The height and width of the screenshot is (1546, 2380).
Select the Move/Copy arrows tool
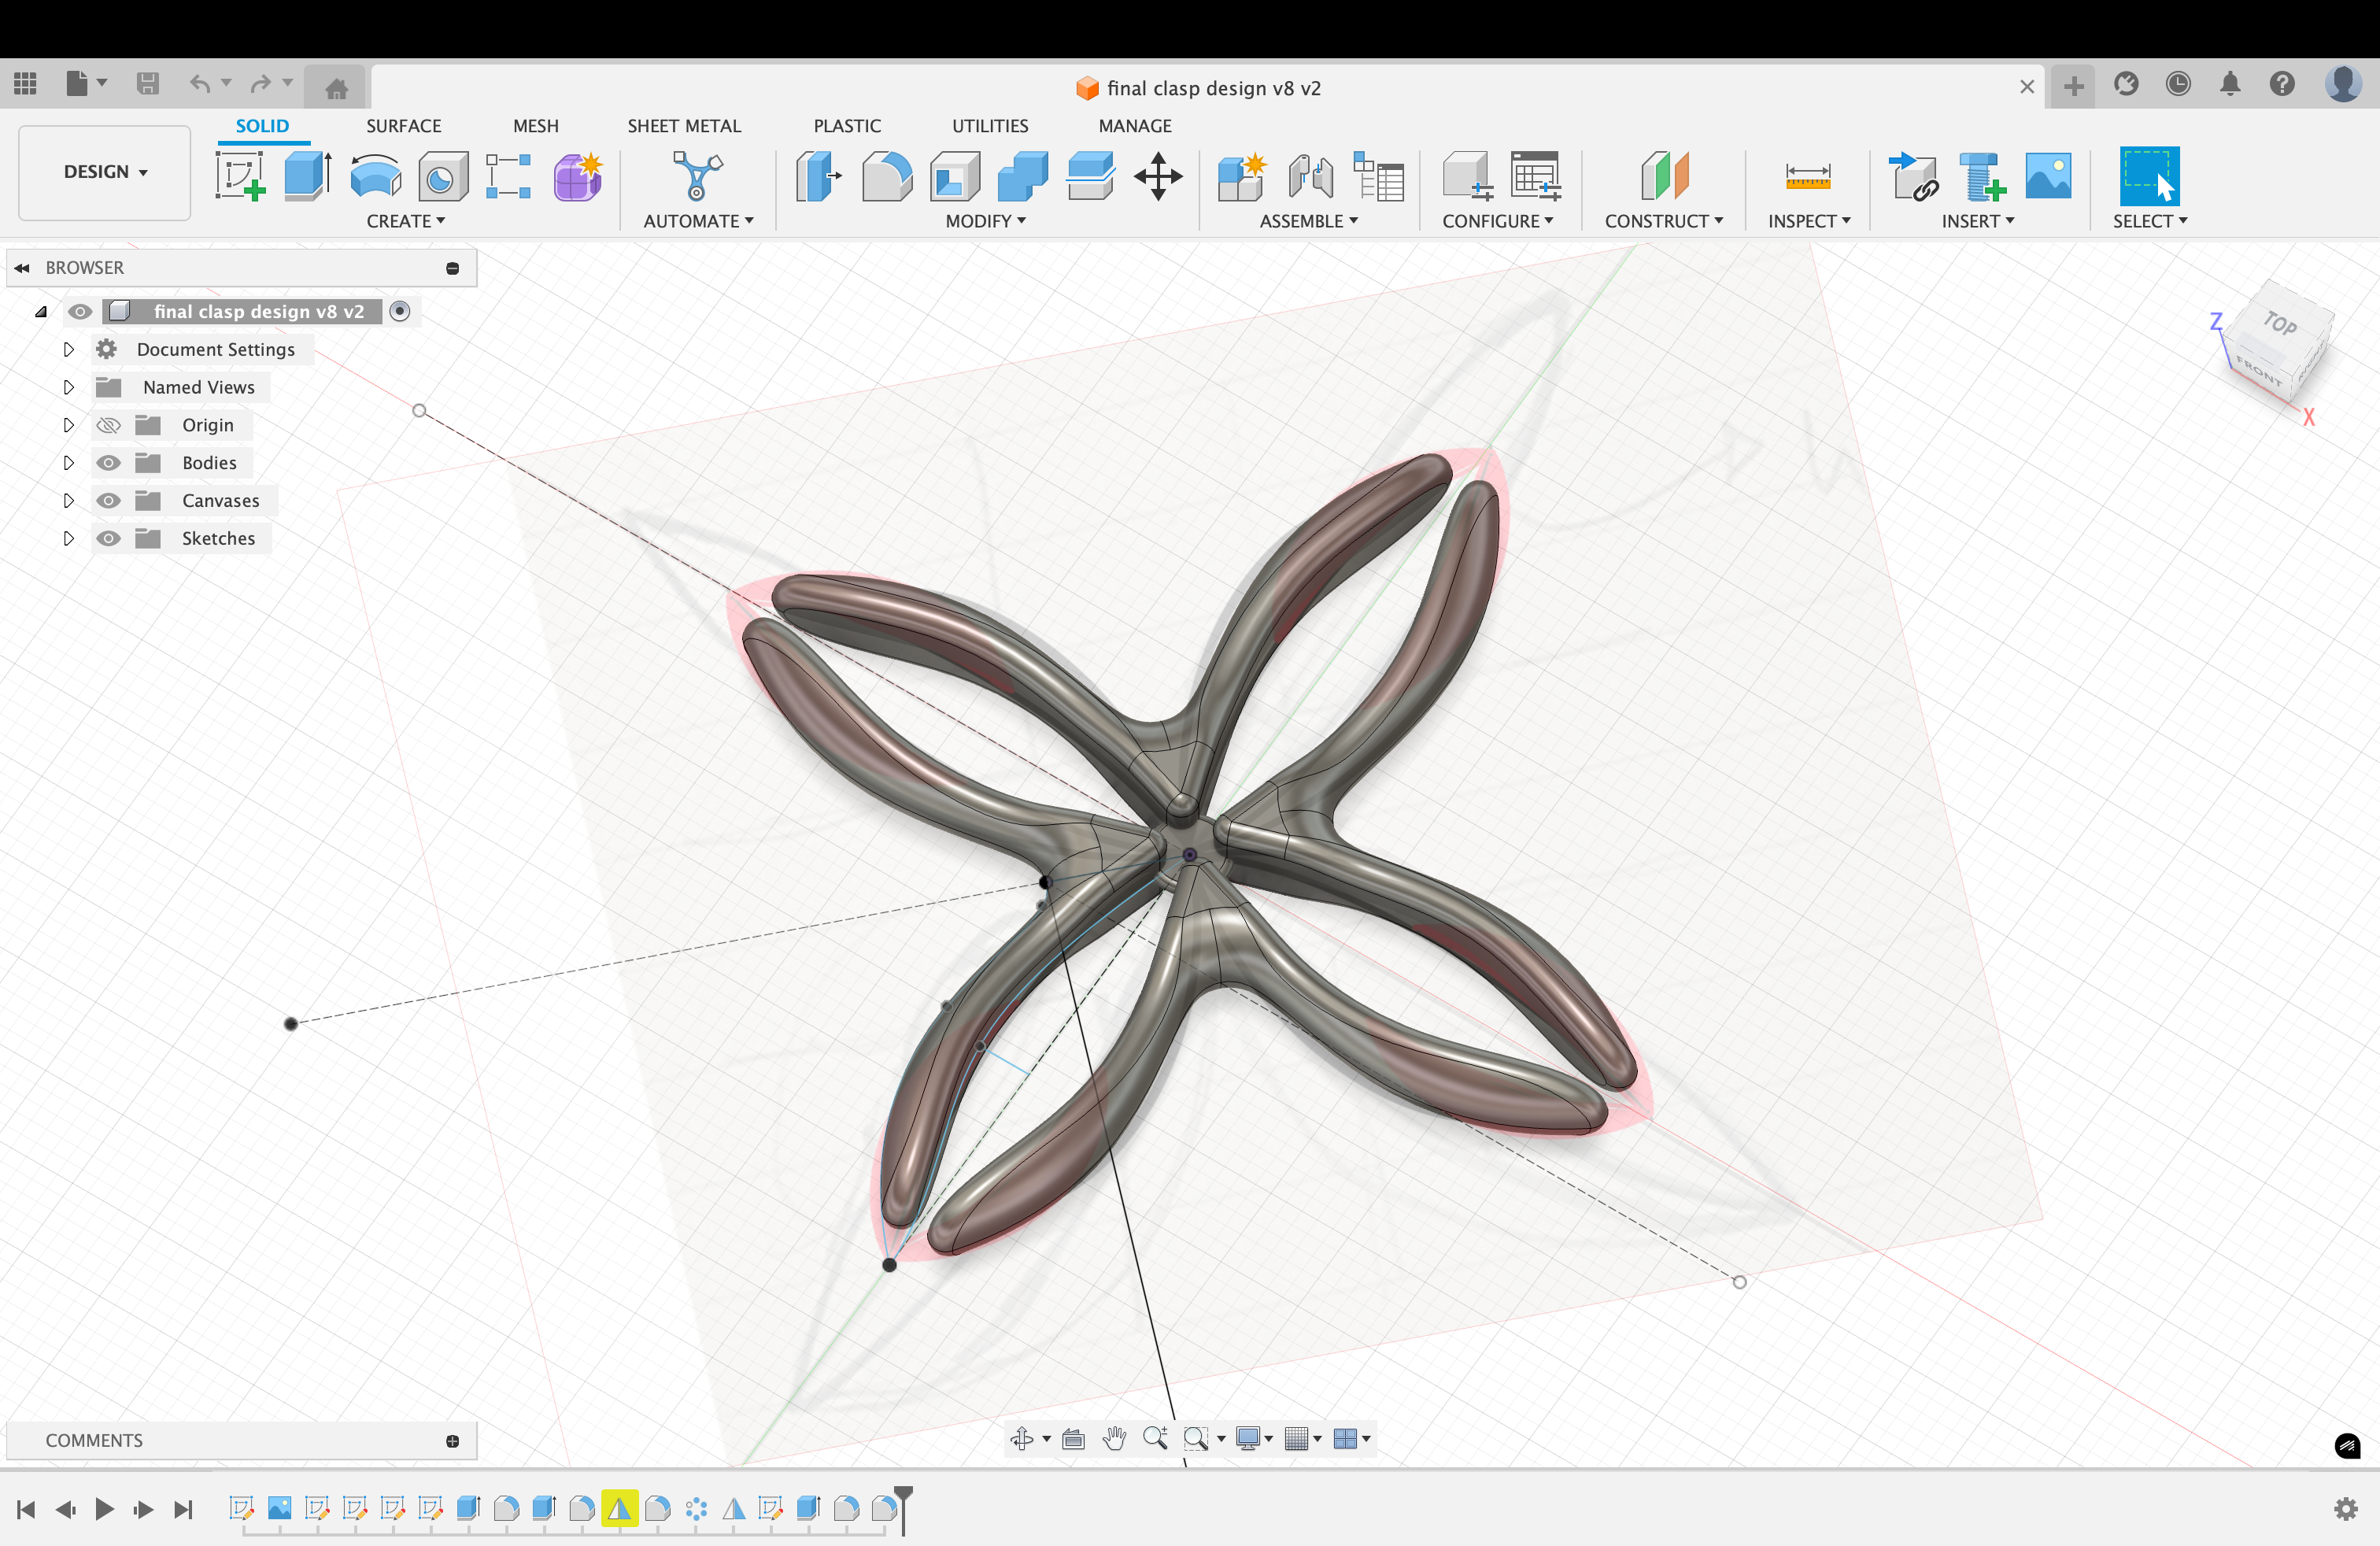pos(1158,177)
